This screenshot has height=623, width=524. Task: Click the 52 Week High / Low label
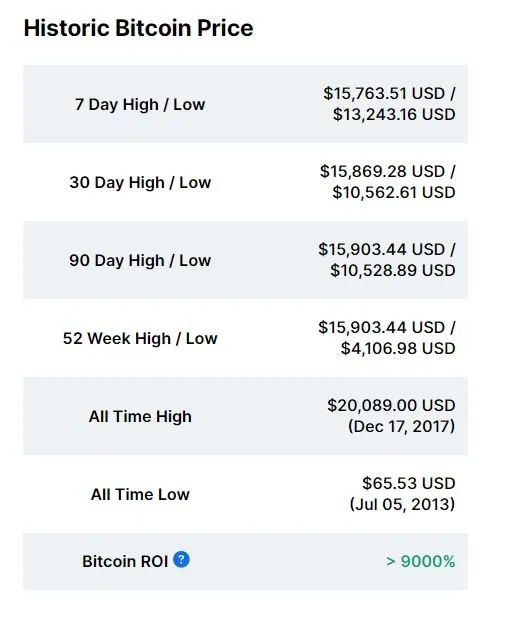click(140, 338)
